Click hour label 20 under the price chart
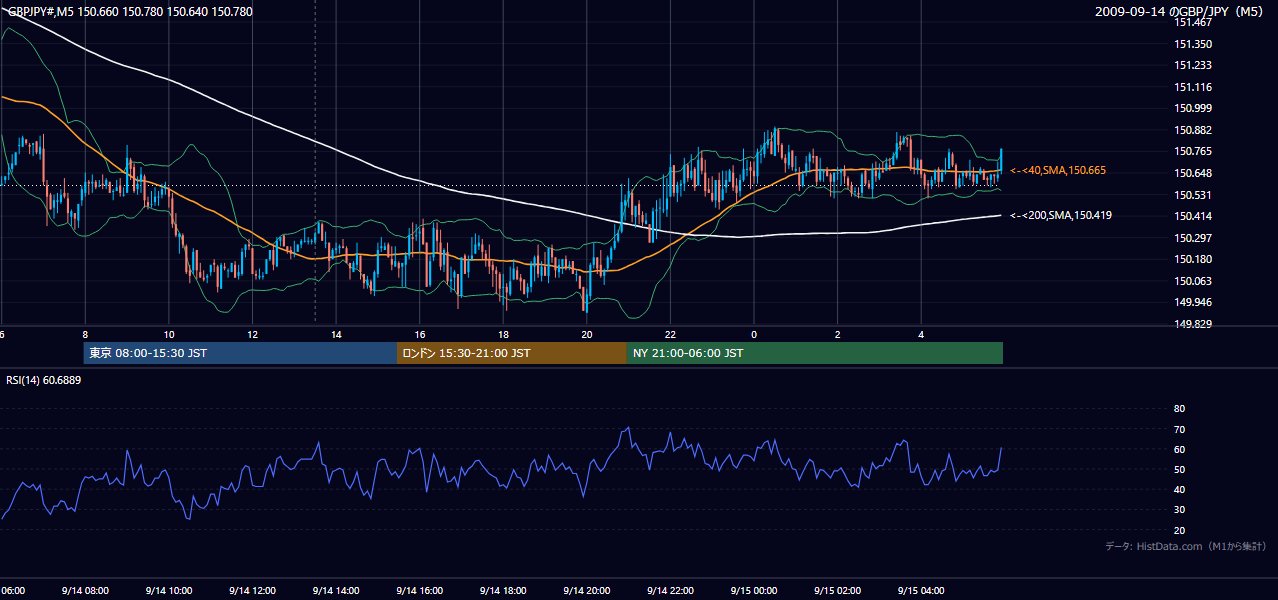Screen dimensions: 1278x600 (x=587, y=335)
